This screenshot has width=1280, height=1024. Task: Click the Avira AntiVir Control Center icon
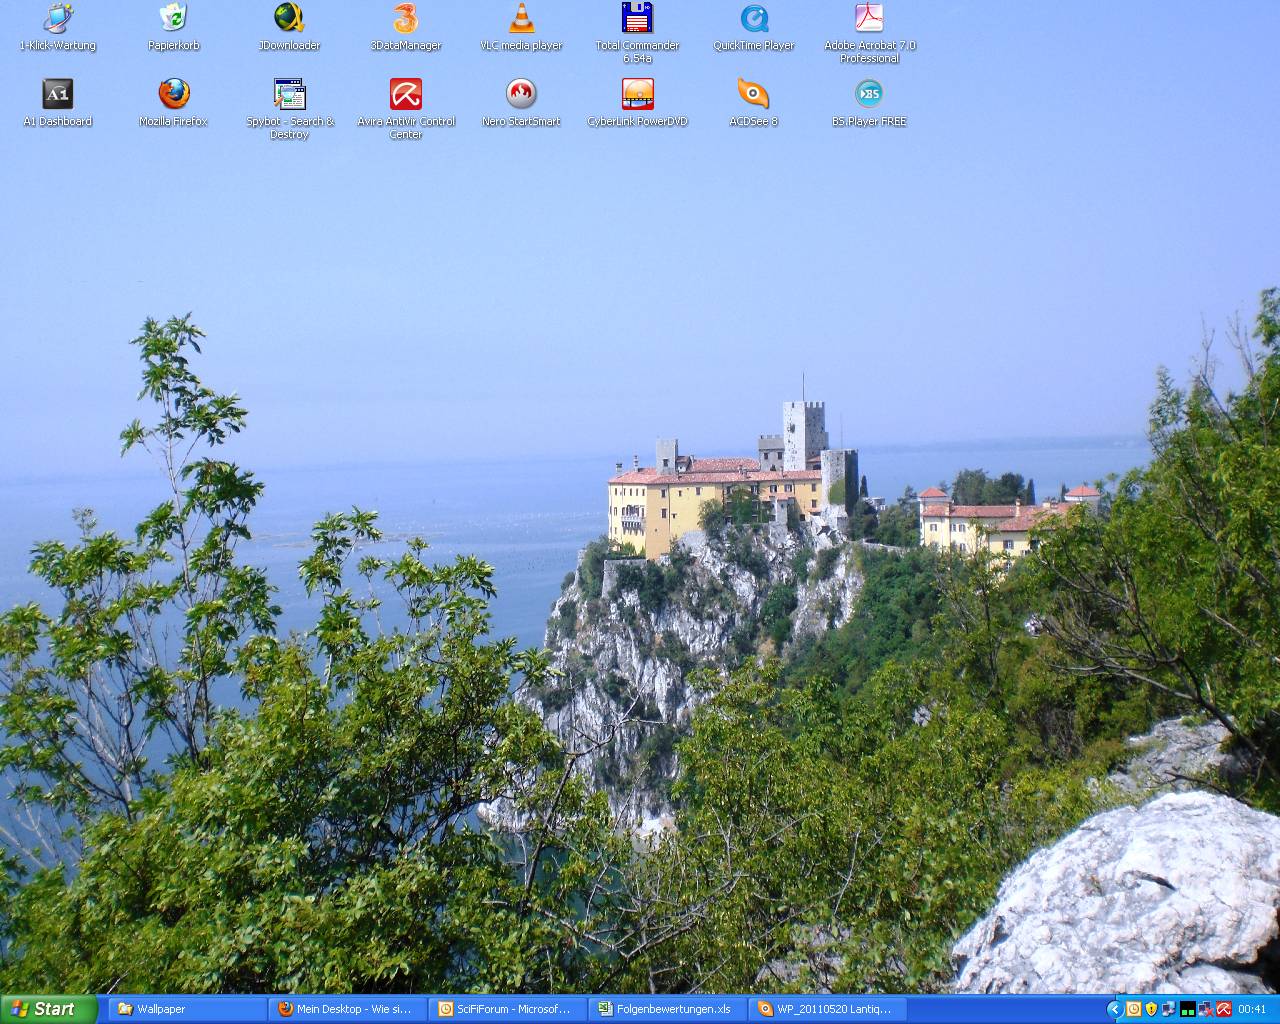point(405,95)
